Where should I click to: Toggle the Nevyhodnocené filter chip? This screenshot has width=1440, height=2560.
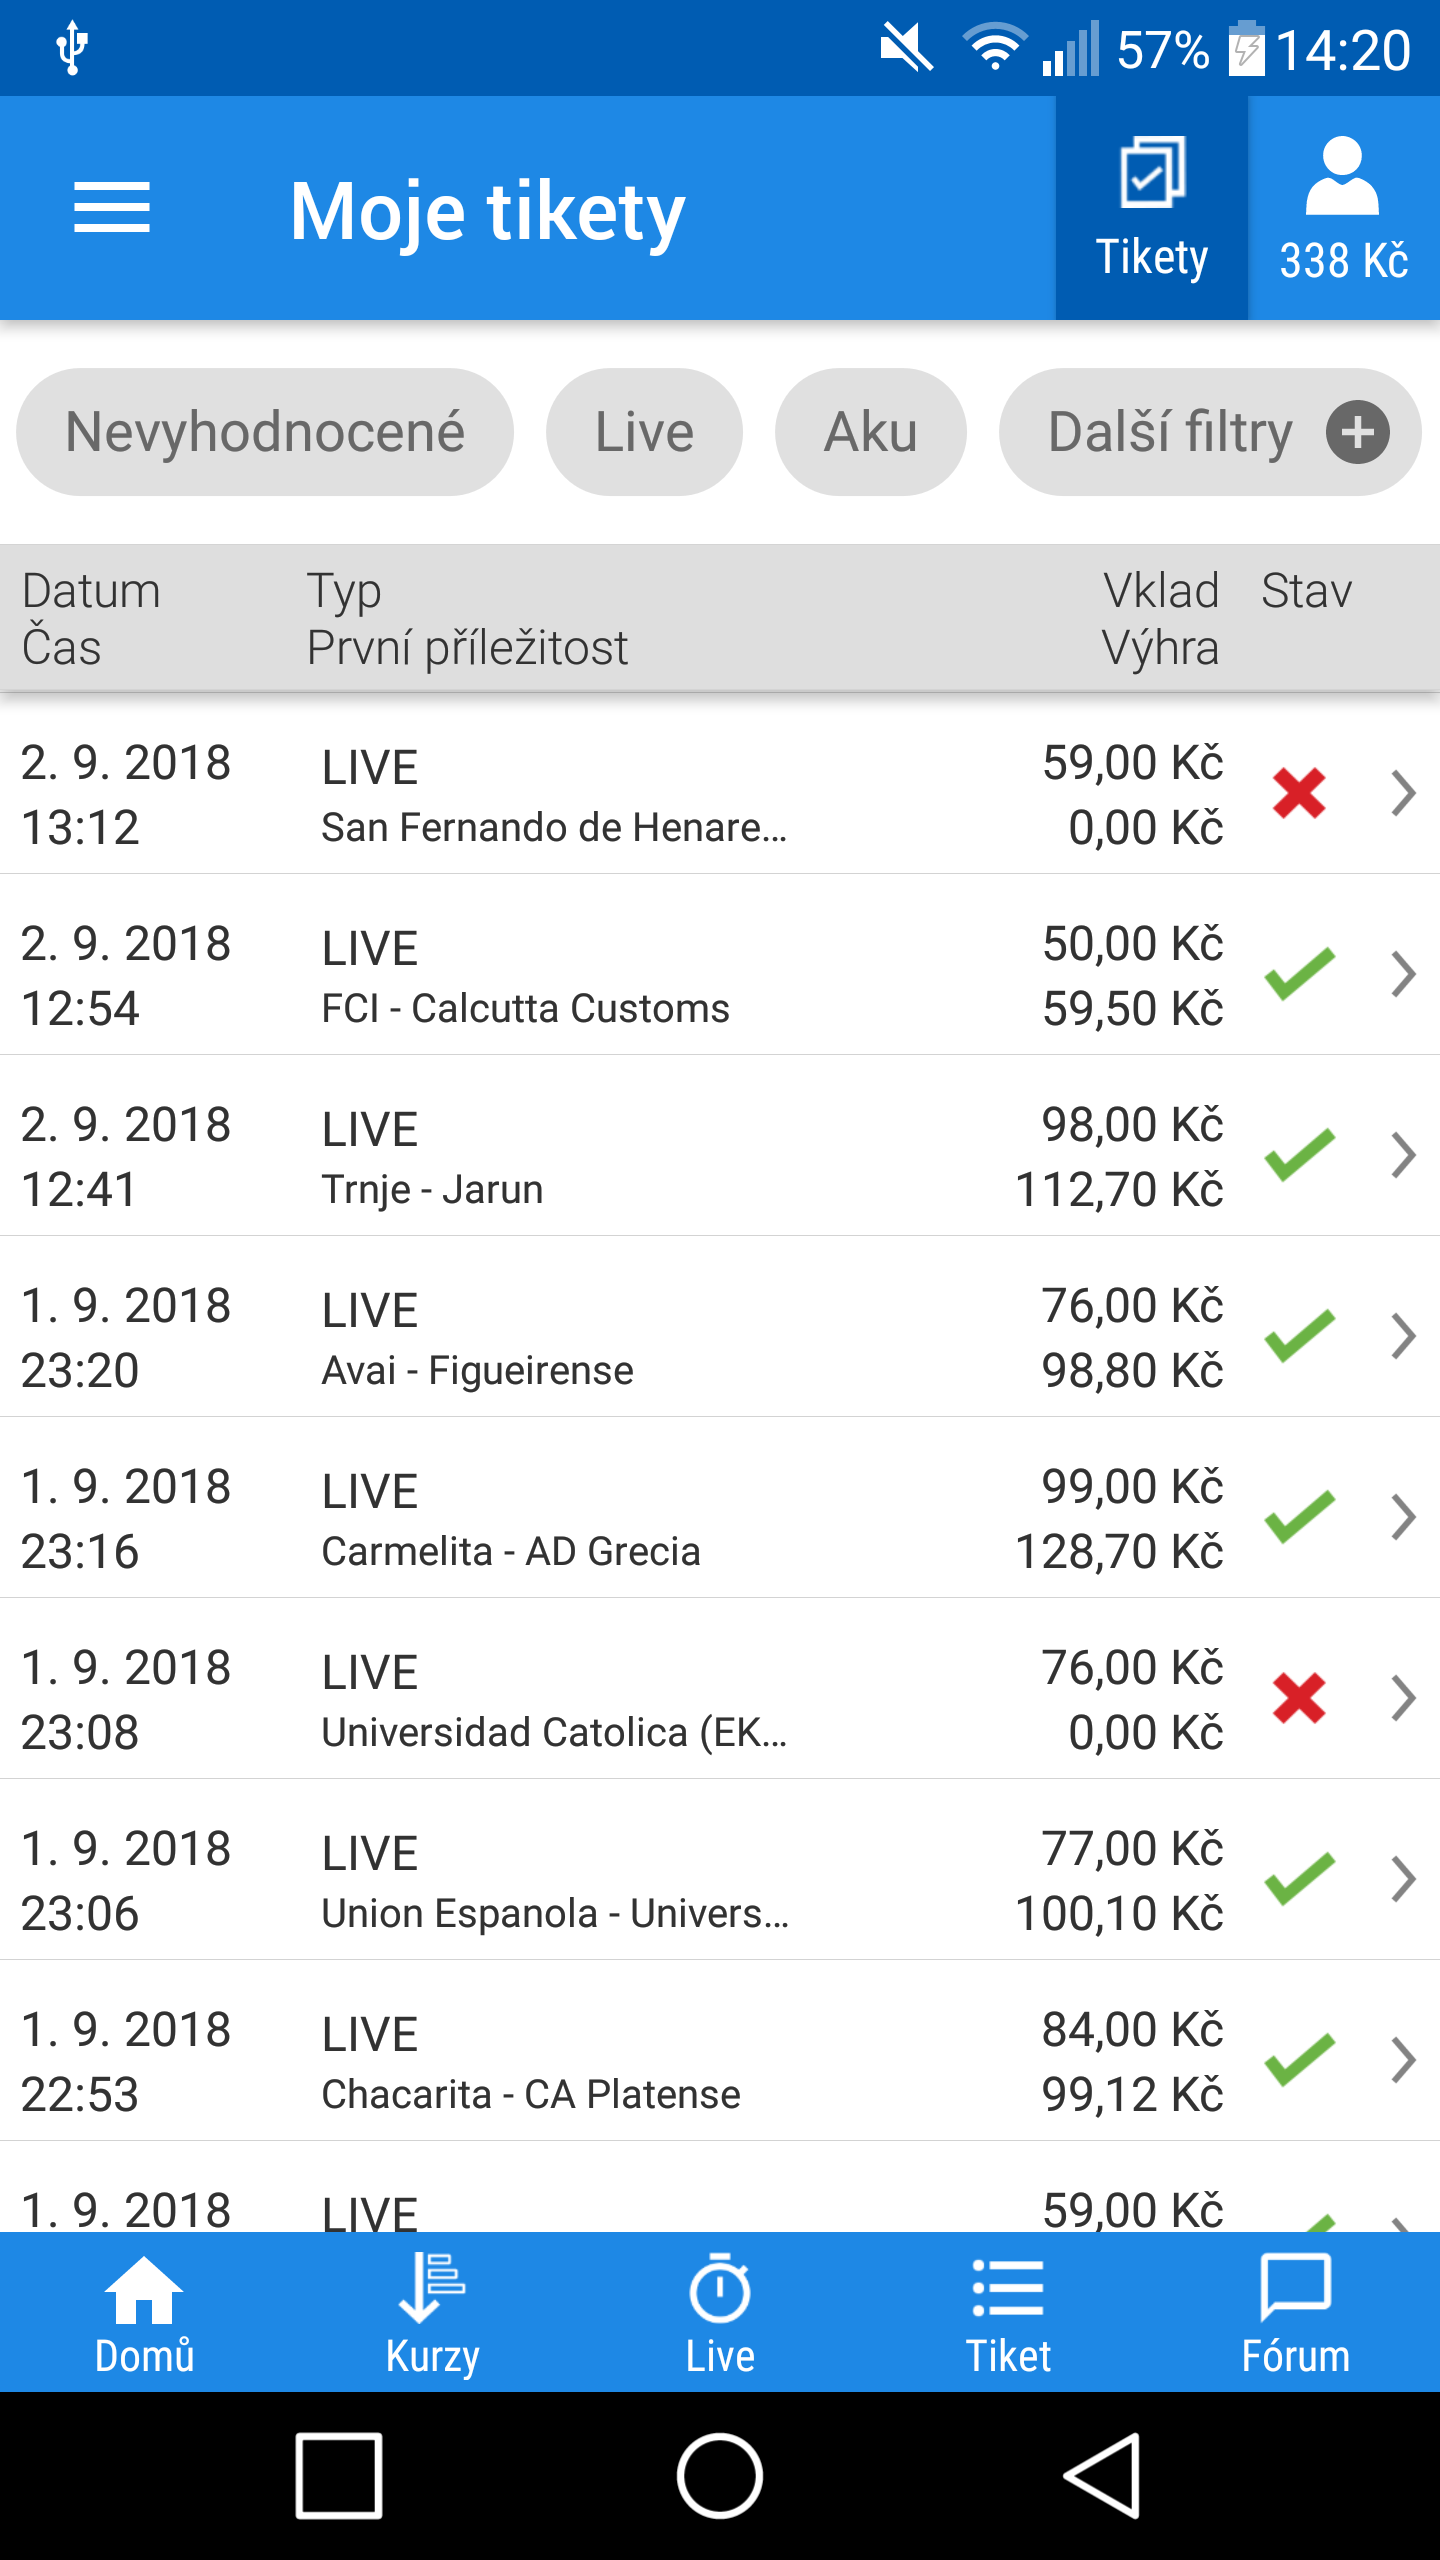(265, 432)
